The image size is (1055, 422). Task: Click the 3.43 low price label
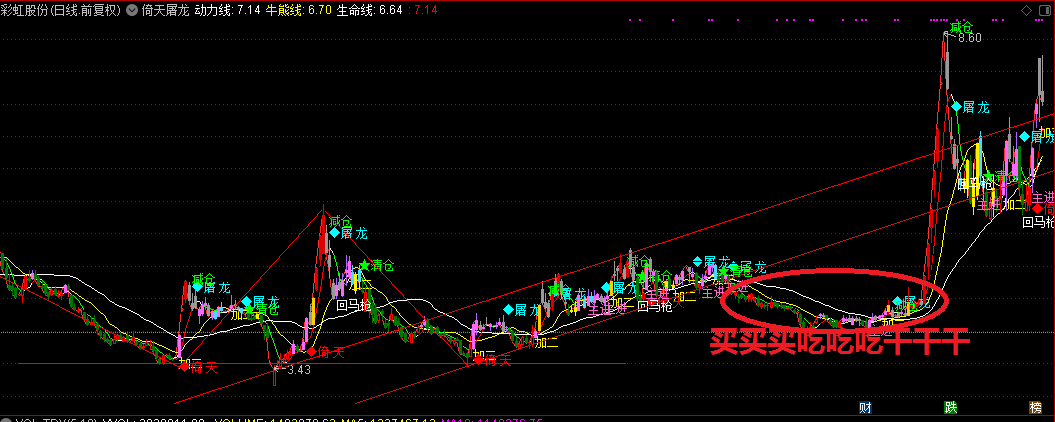pyautogui.click(x=298, y=370)
